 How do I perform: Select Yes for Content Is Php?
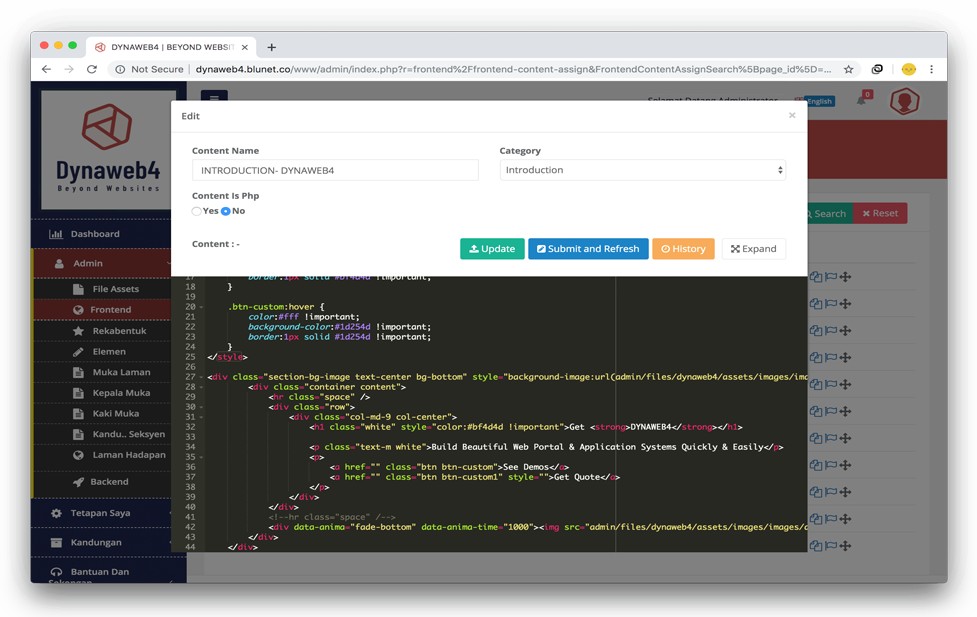click(x=196, y=211)
